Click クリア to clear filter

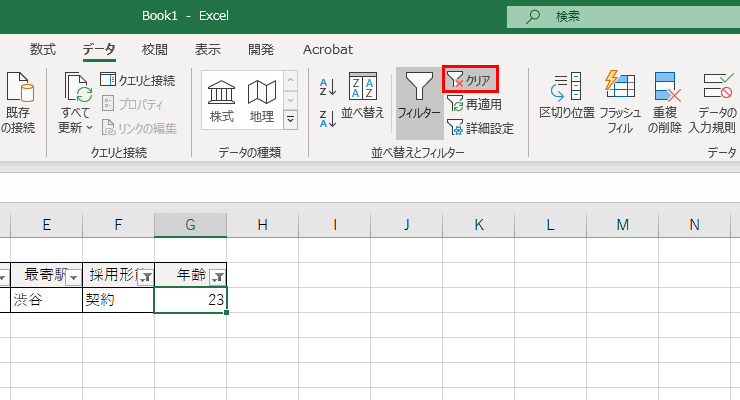click(x=470, y=79)
